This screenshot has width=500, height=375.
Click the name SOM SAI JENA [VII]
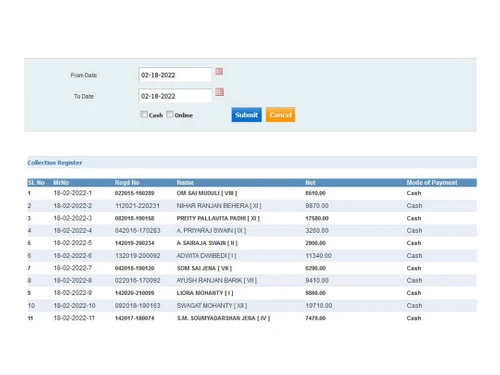click(204, 268)
